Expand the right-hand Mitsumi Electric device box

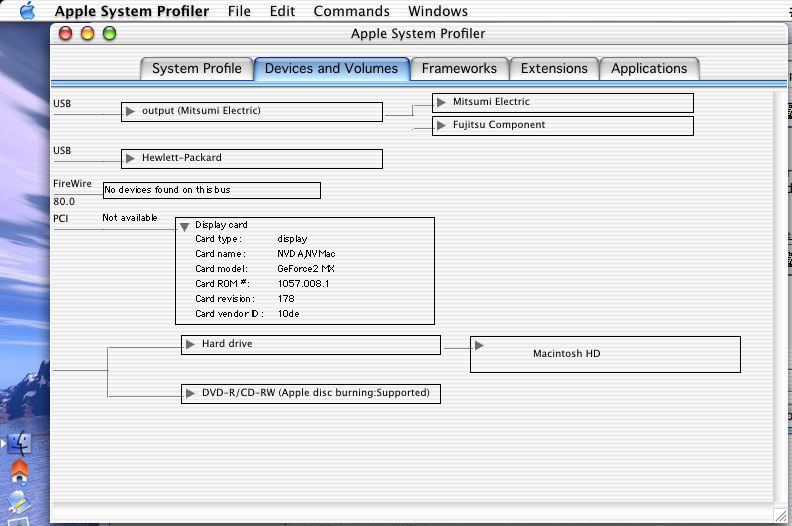(x=441, y=102)
